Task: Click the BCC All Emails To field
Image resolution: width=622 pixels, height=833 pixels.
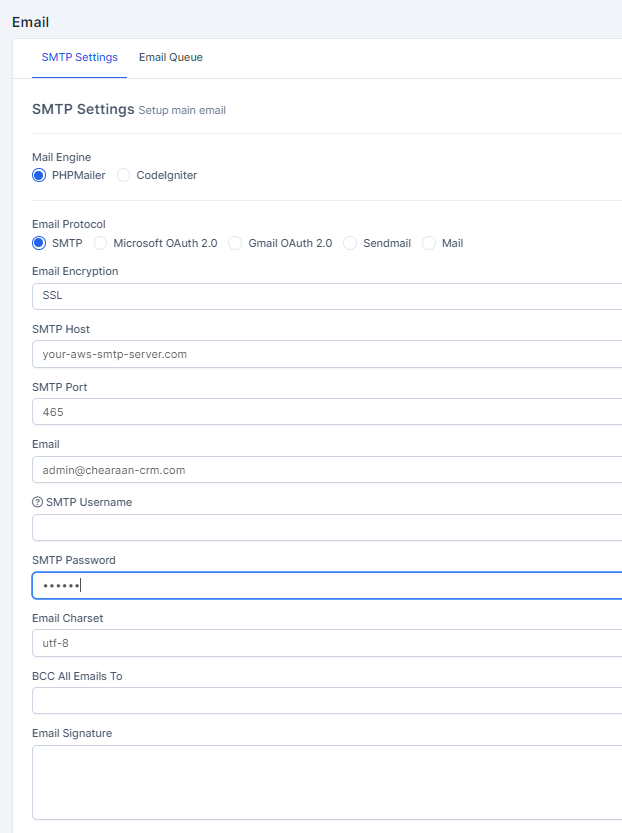Action: click(x=326, y=701)
